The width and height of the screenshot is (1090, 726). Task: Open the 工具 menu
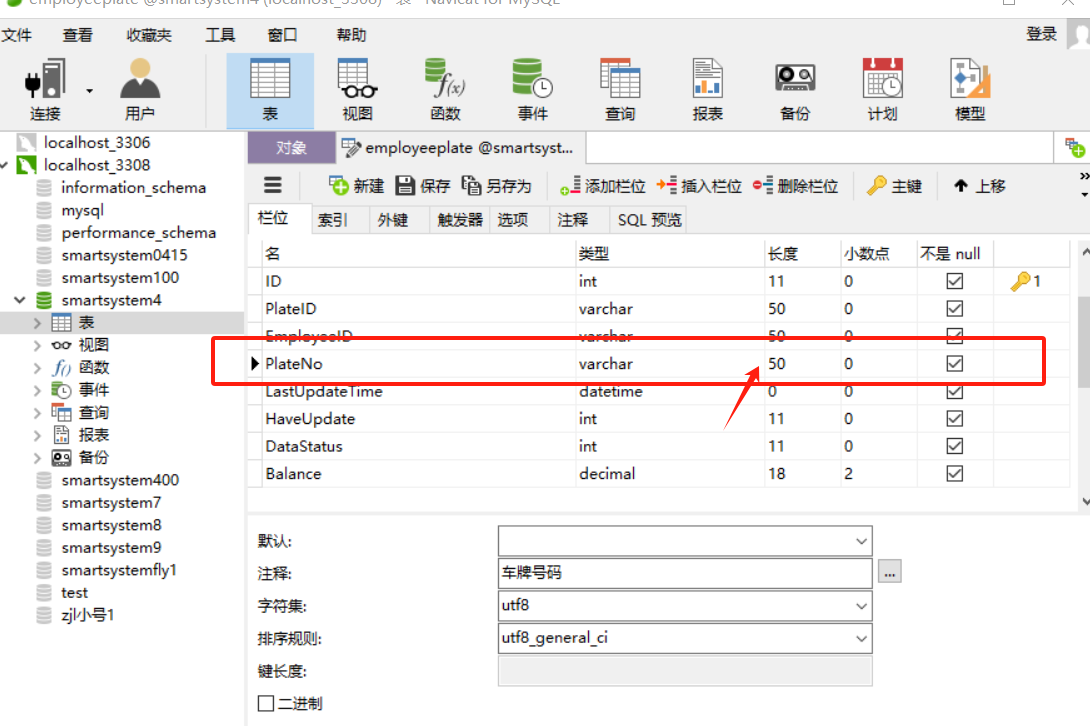pos(220,35)
